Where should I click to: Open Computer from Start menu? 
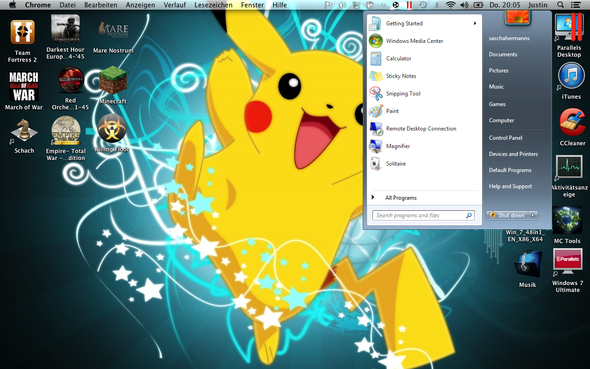tap(501, 120)
